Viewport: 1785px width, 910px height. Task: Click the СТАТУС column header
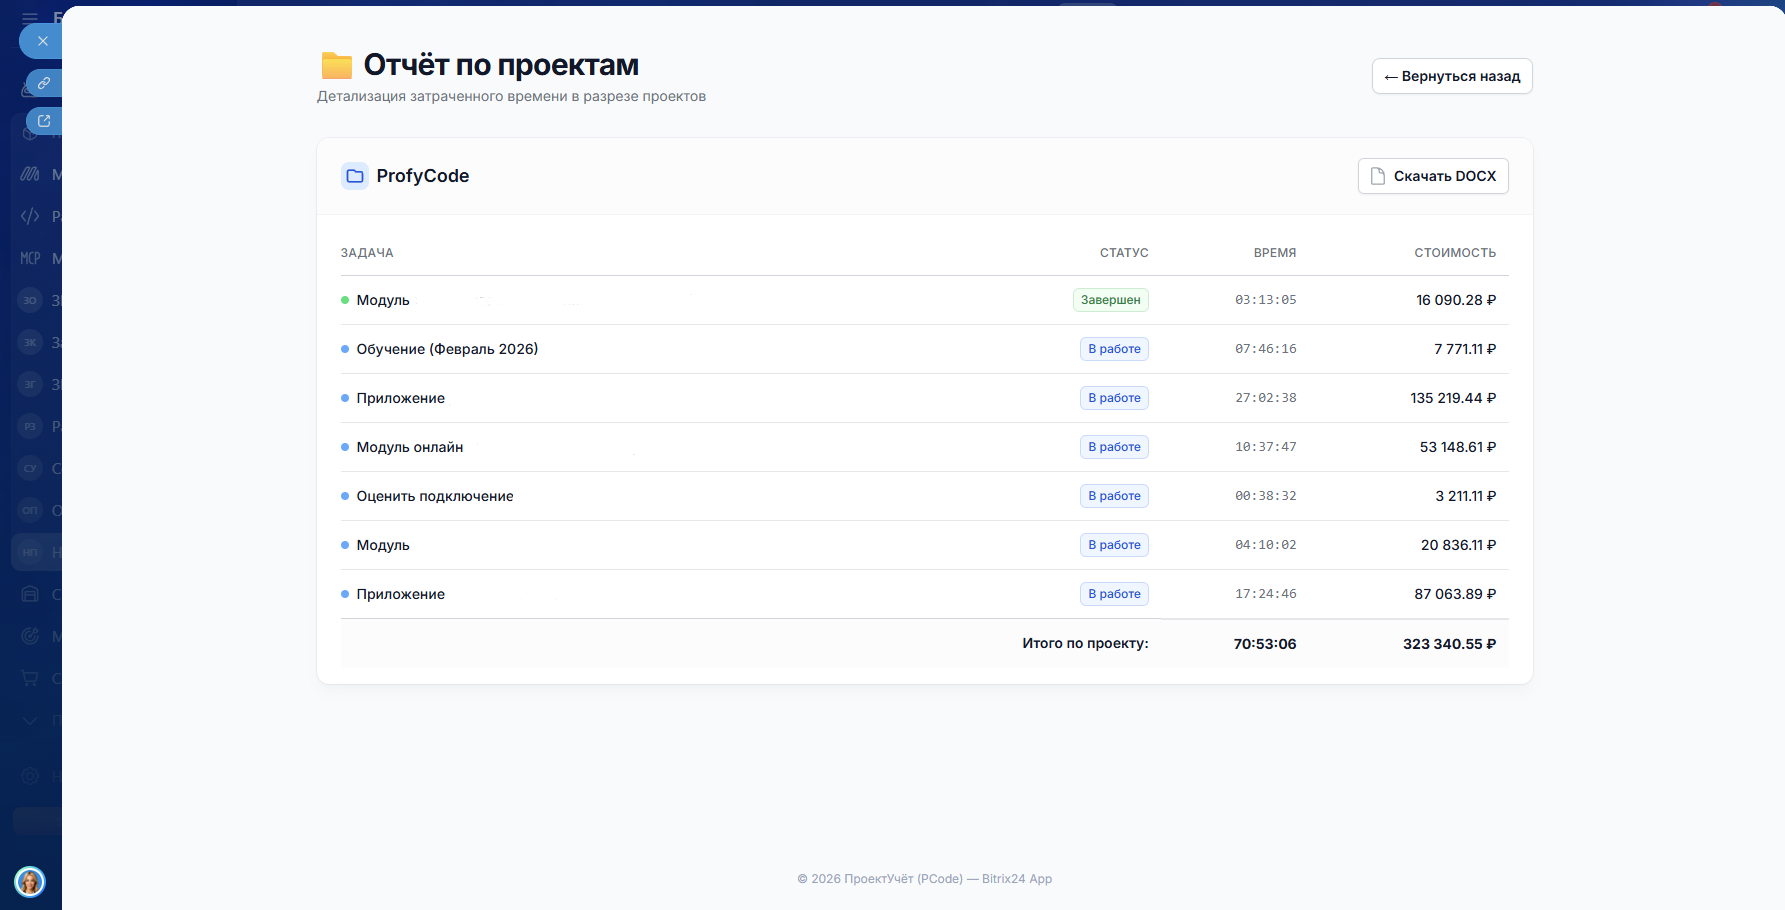pos(1124,253)
